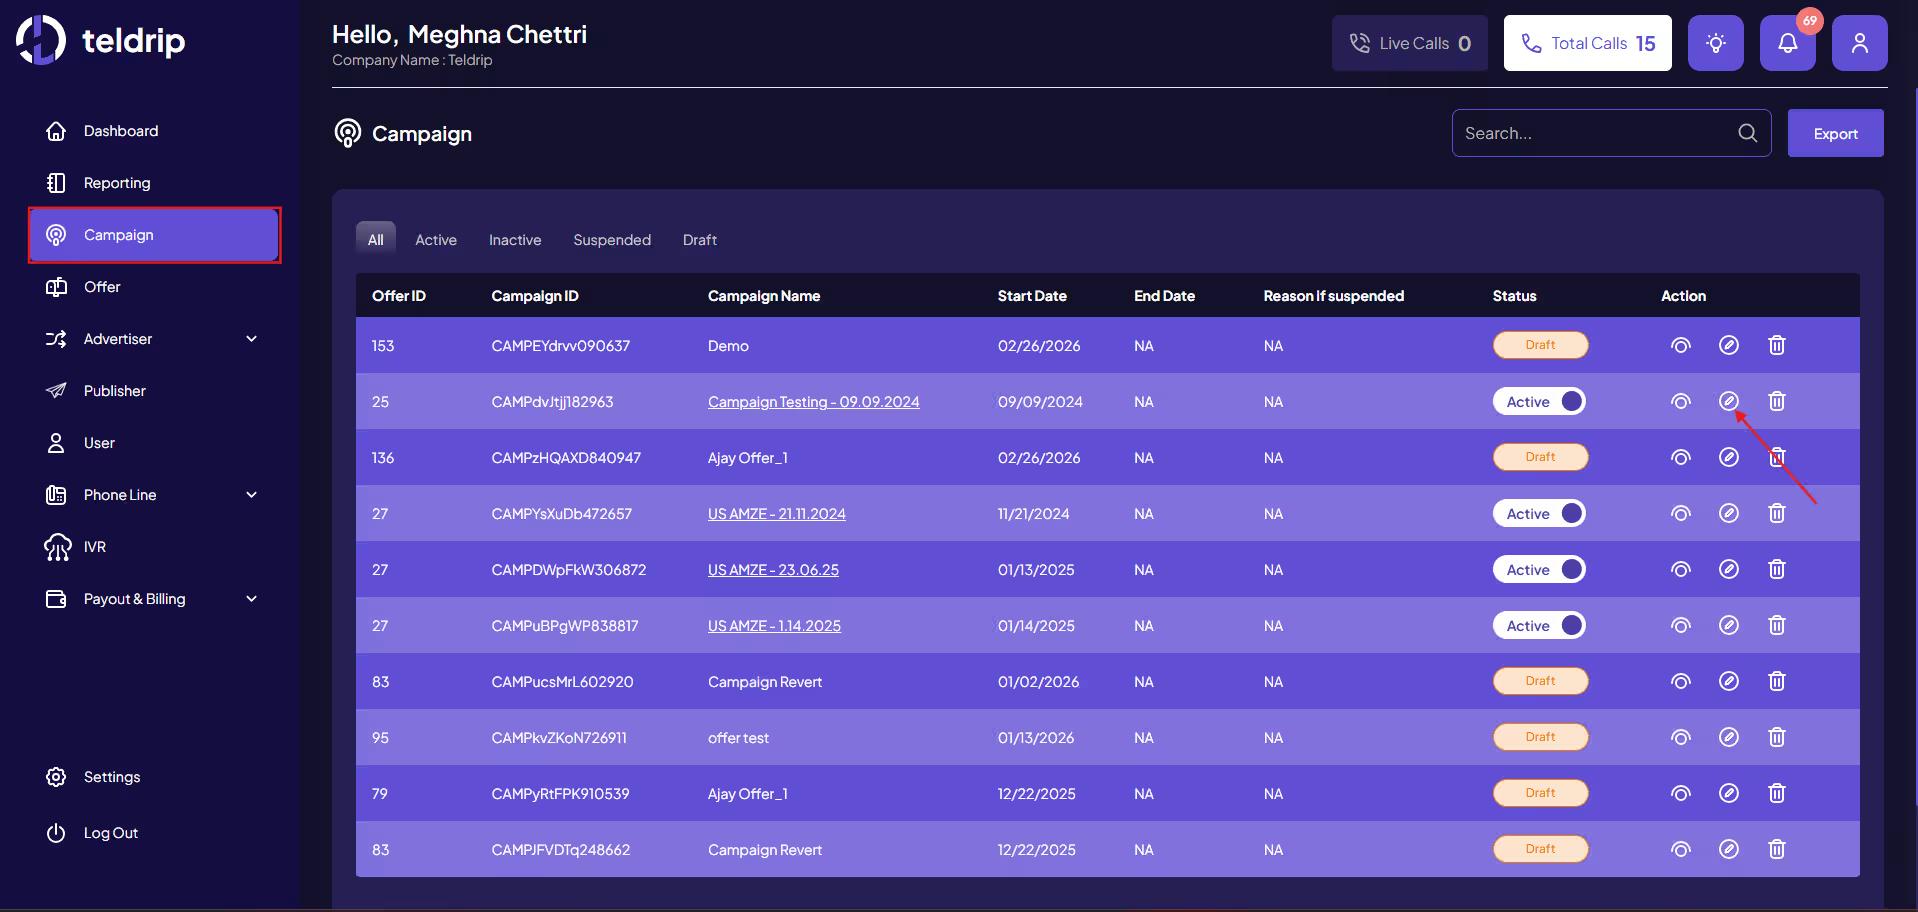Click the notification bell icon

(1787, 43)
